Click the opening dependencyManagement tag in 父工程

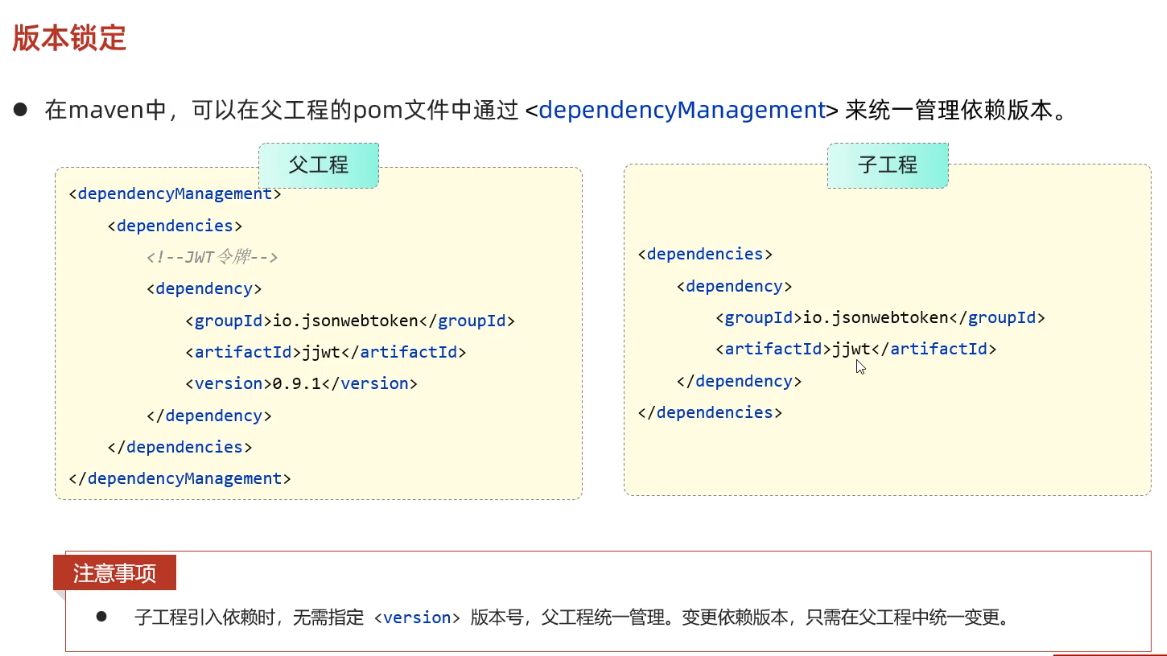175,194
